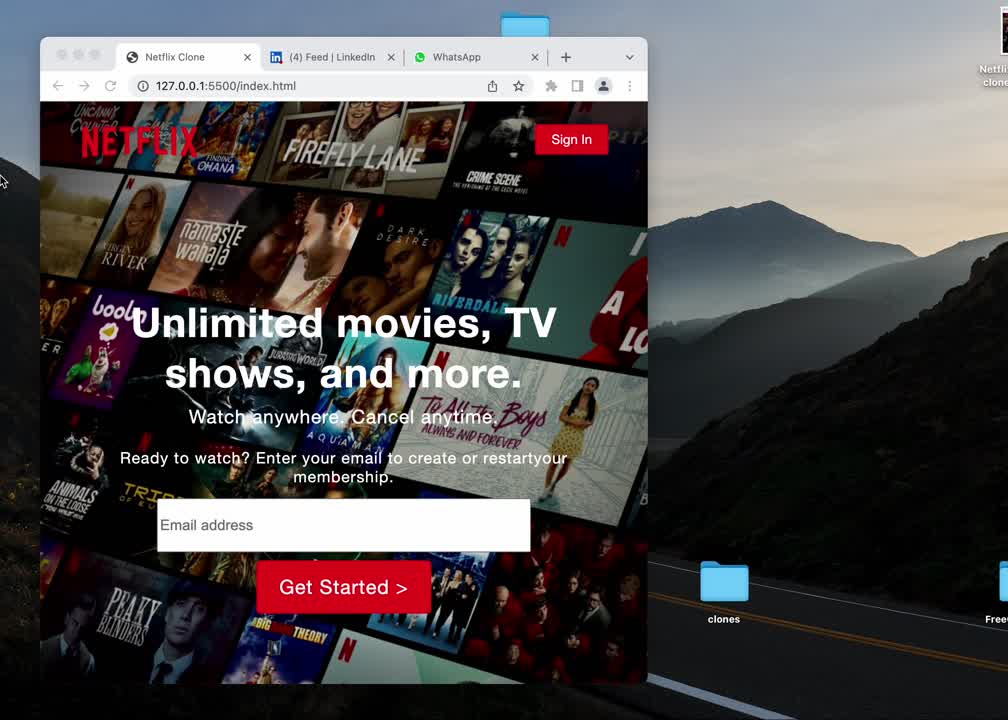Click the 'Ready to watch?' membership text
Image resolution: width=1008 pixels, height=720 pixels.
(x=344, y=467)
